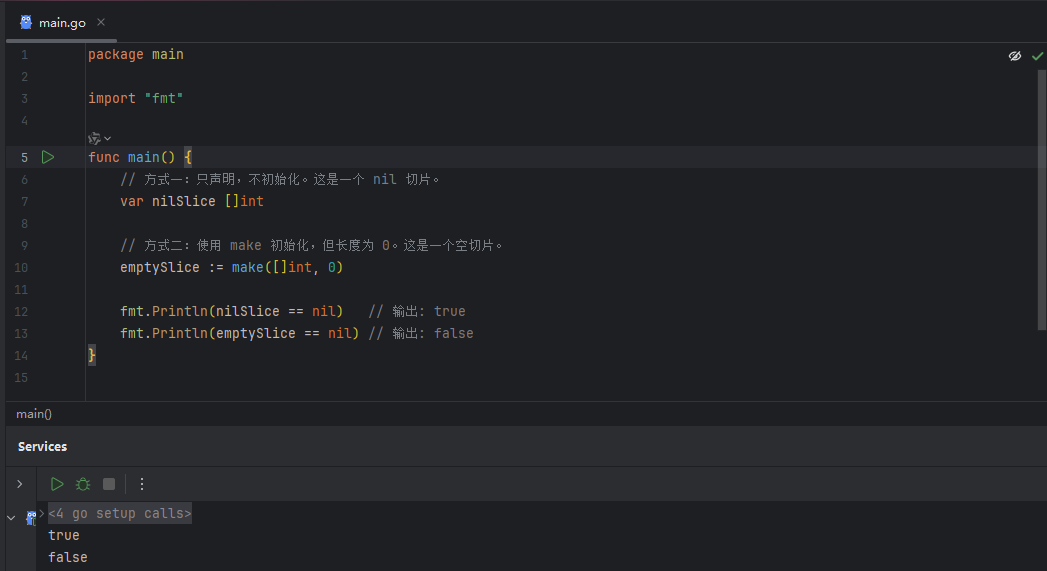Close the main.go editor tab

(x=101, y=22)
